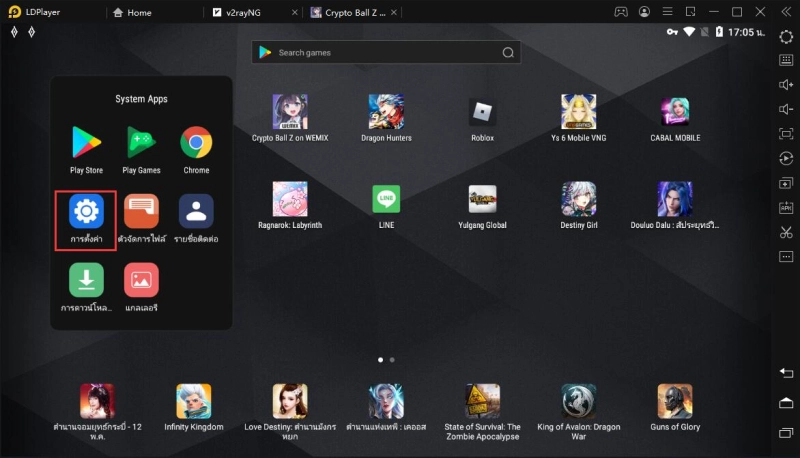The height and width of the screenshot is (458, 800).
Task: Open Guns of Glory recommended game
Action: tap(675, 401)
